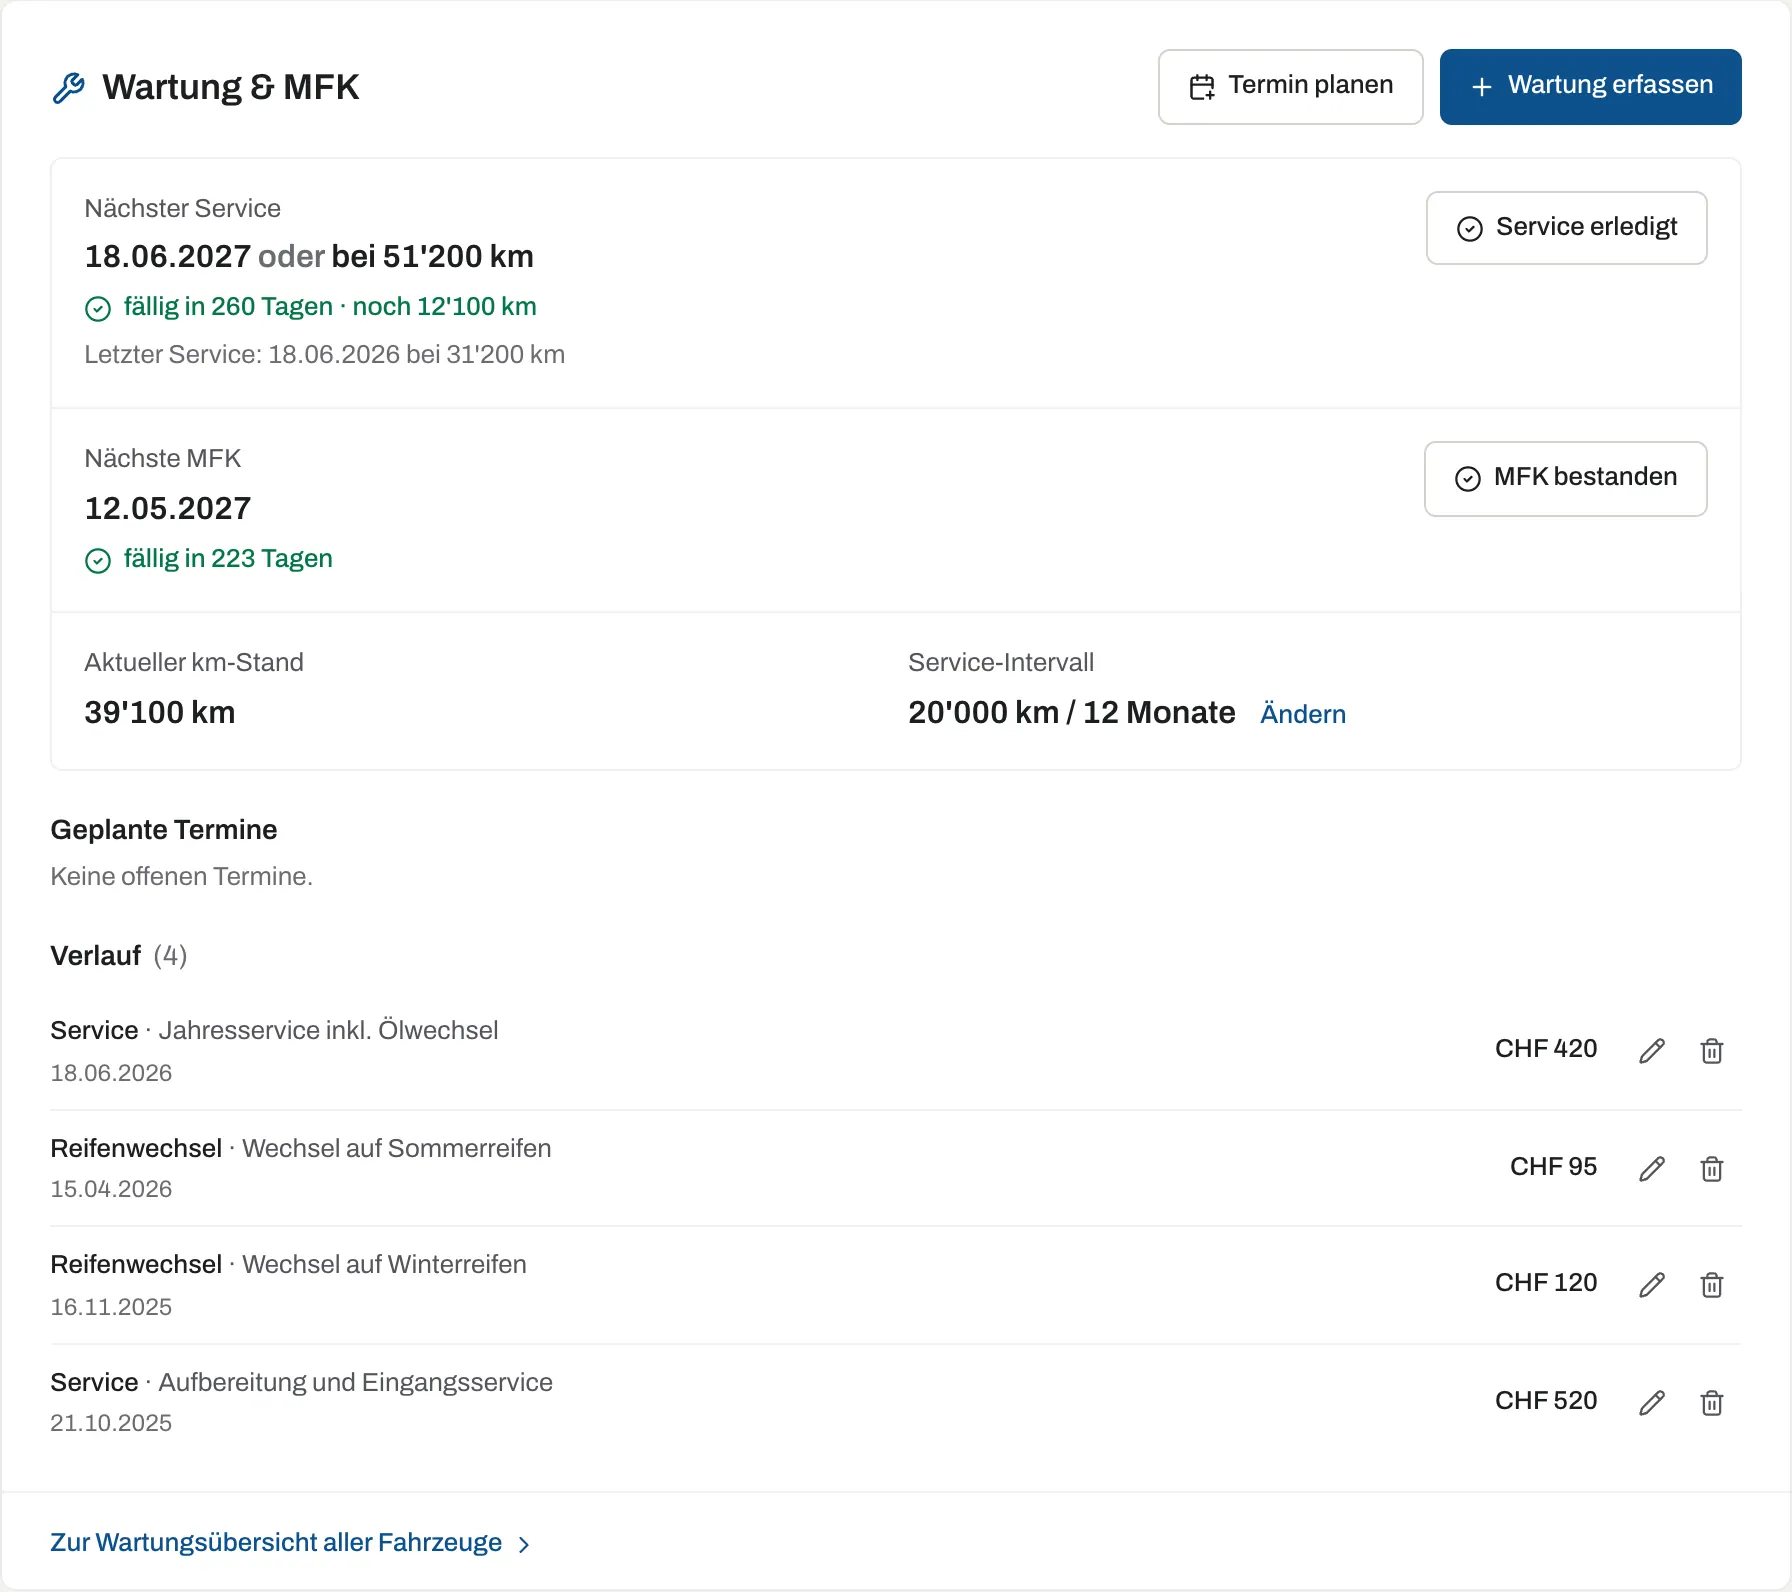
Task: Edit the Wechsel auf Sommerreifen entry
Action: [1652, 1168]
